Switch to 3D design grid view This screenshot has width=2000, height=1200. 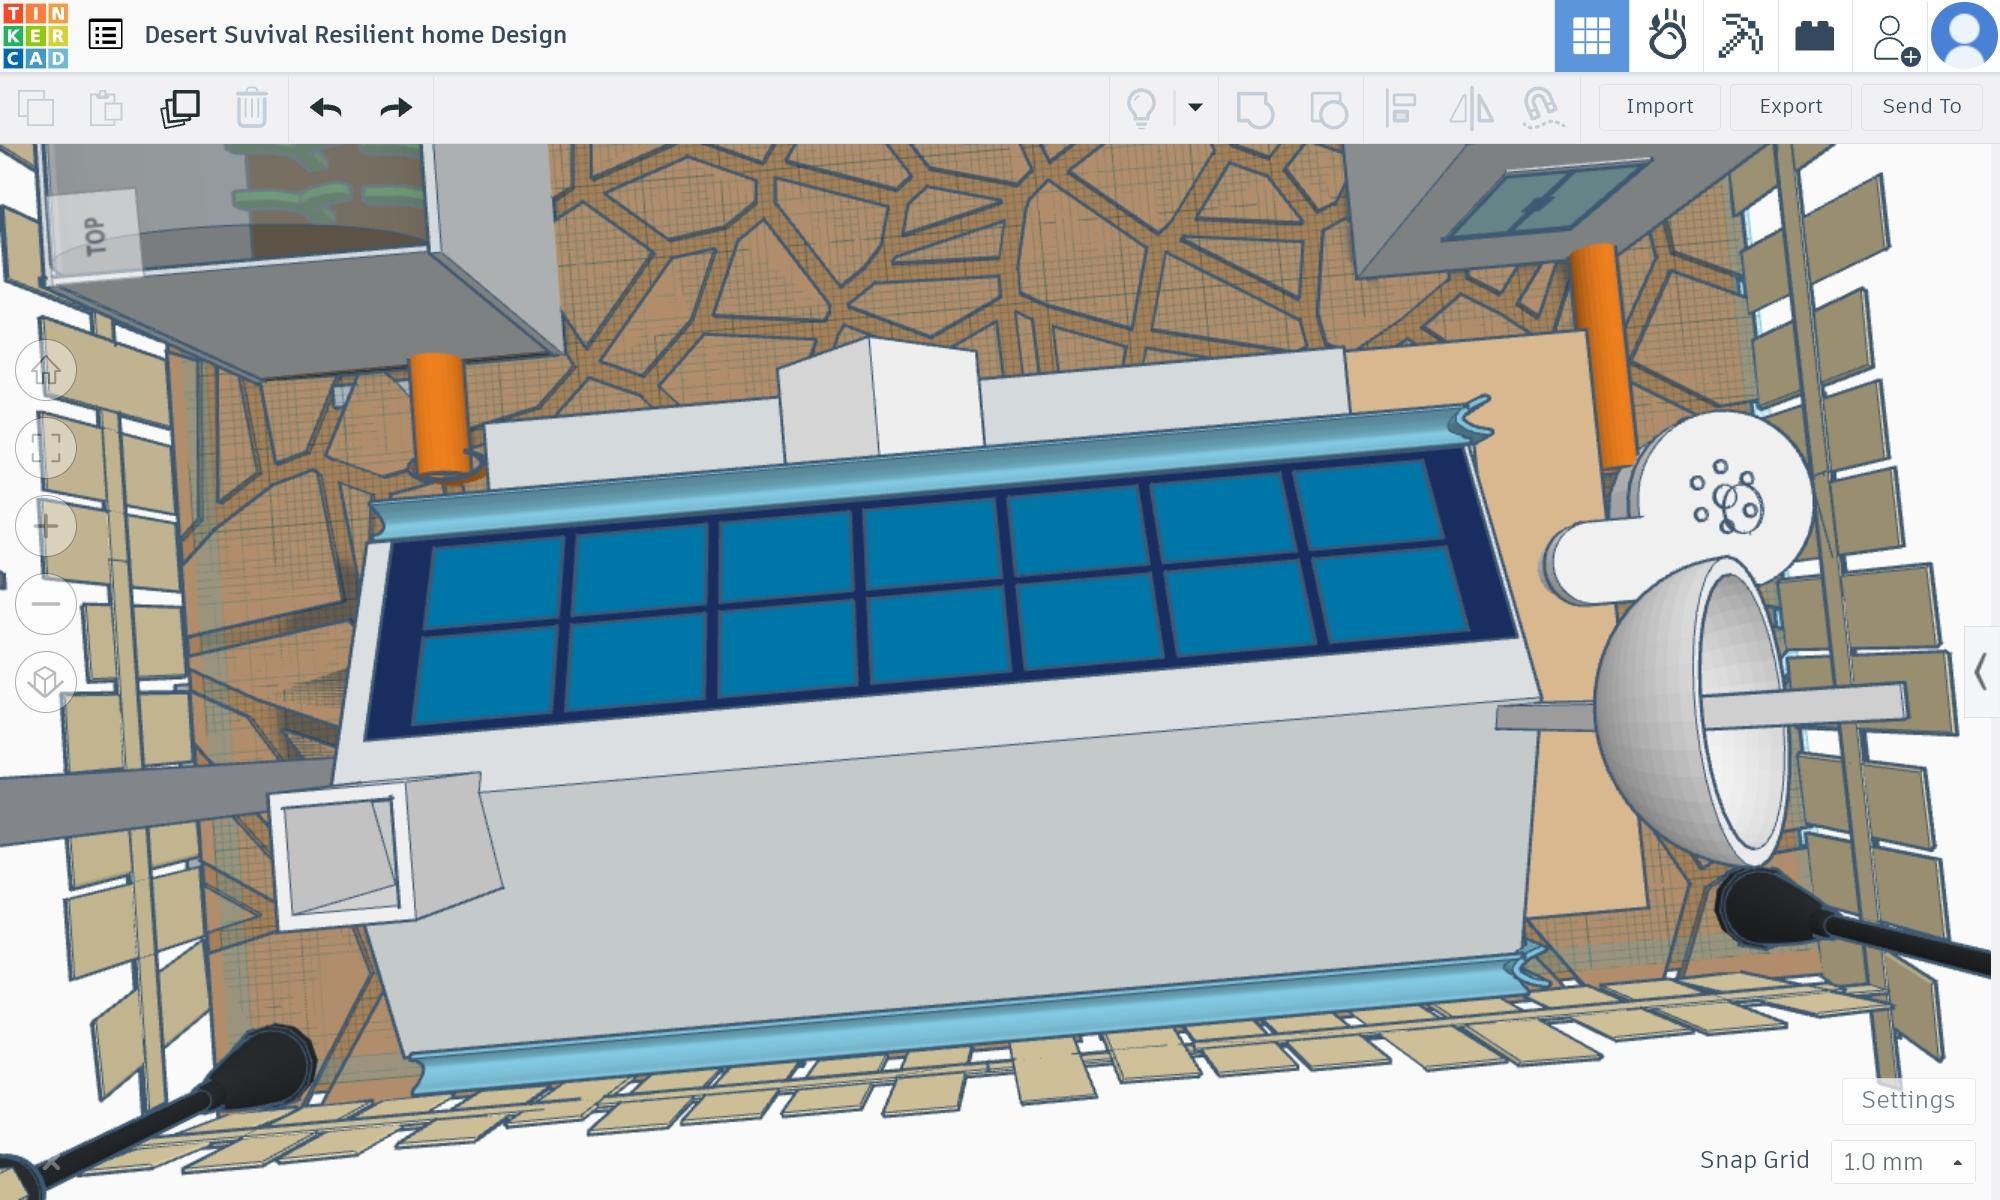tap(1591, 36)
